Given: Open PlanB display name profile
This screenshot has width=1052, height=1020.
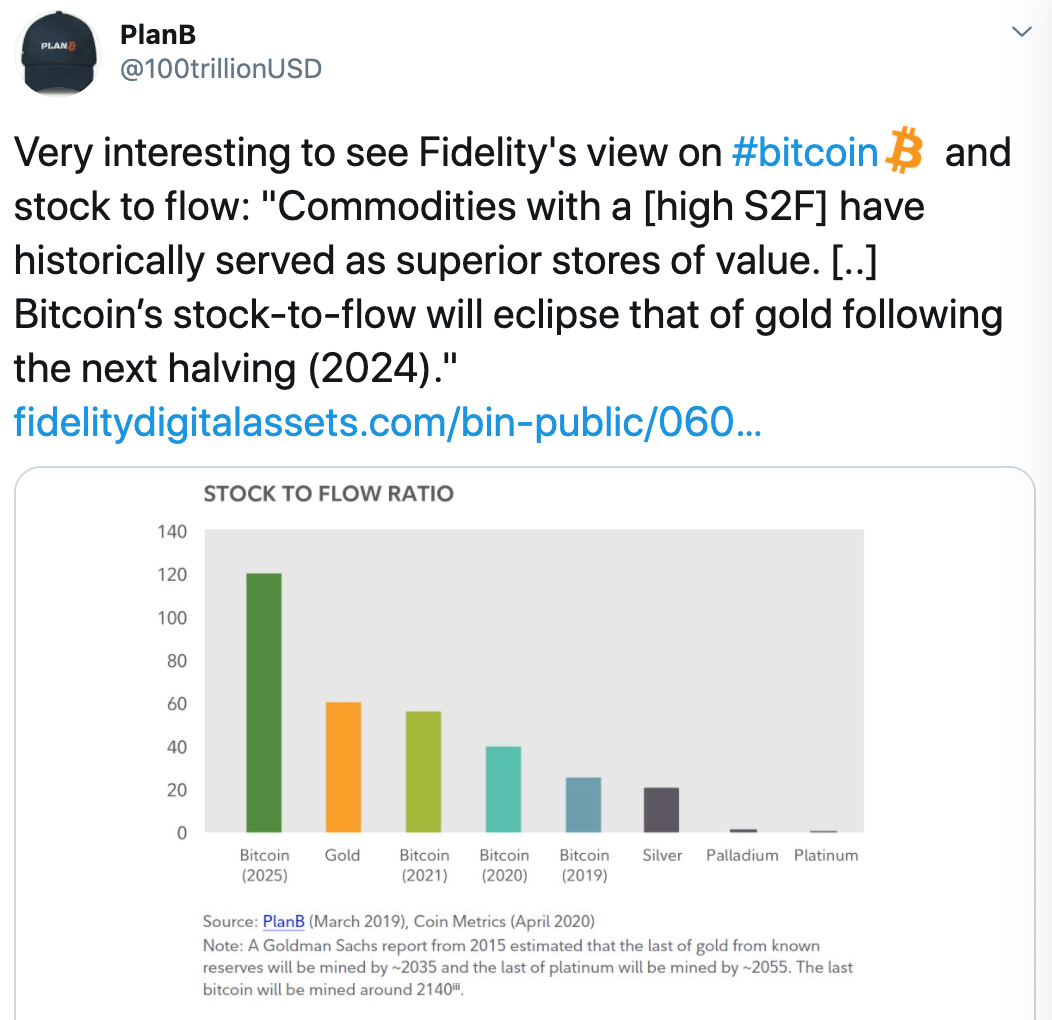Looking at the screenshot, I should tap(158, 34).
